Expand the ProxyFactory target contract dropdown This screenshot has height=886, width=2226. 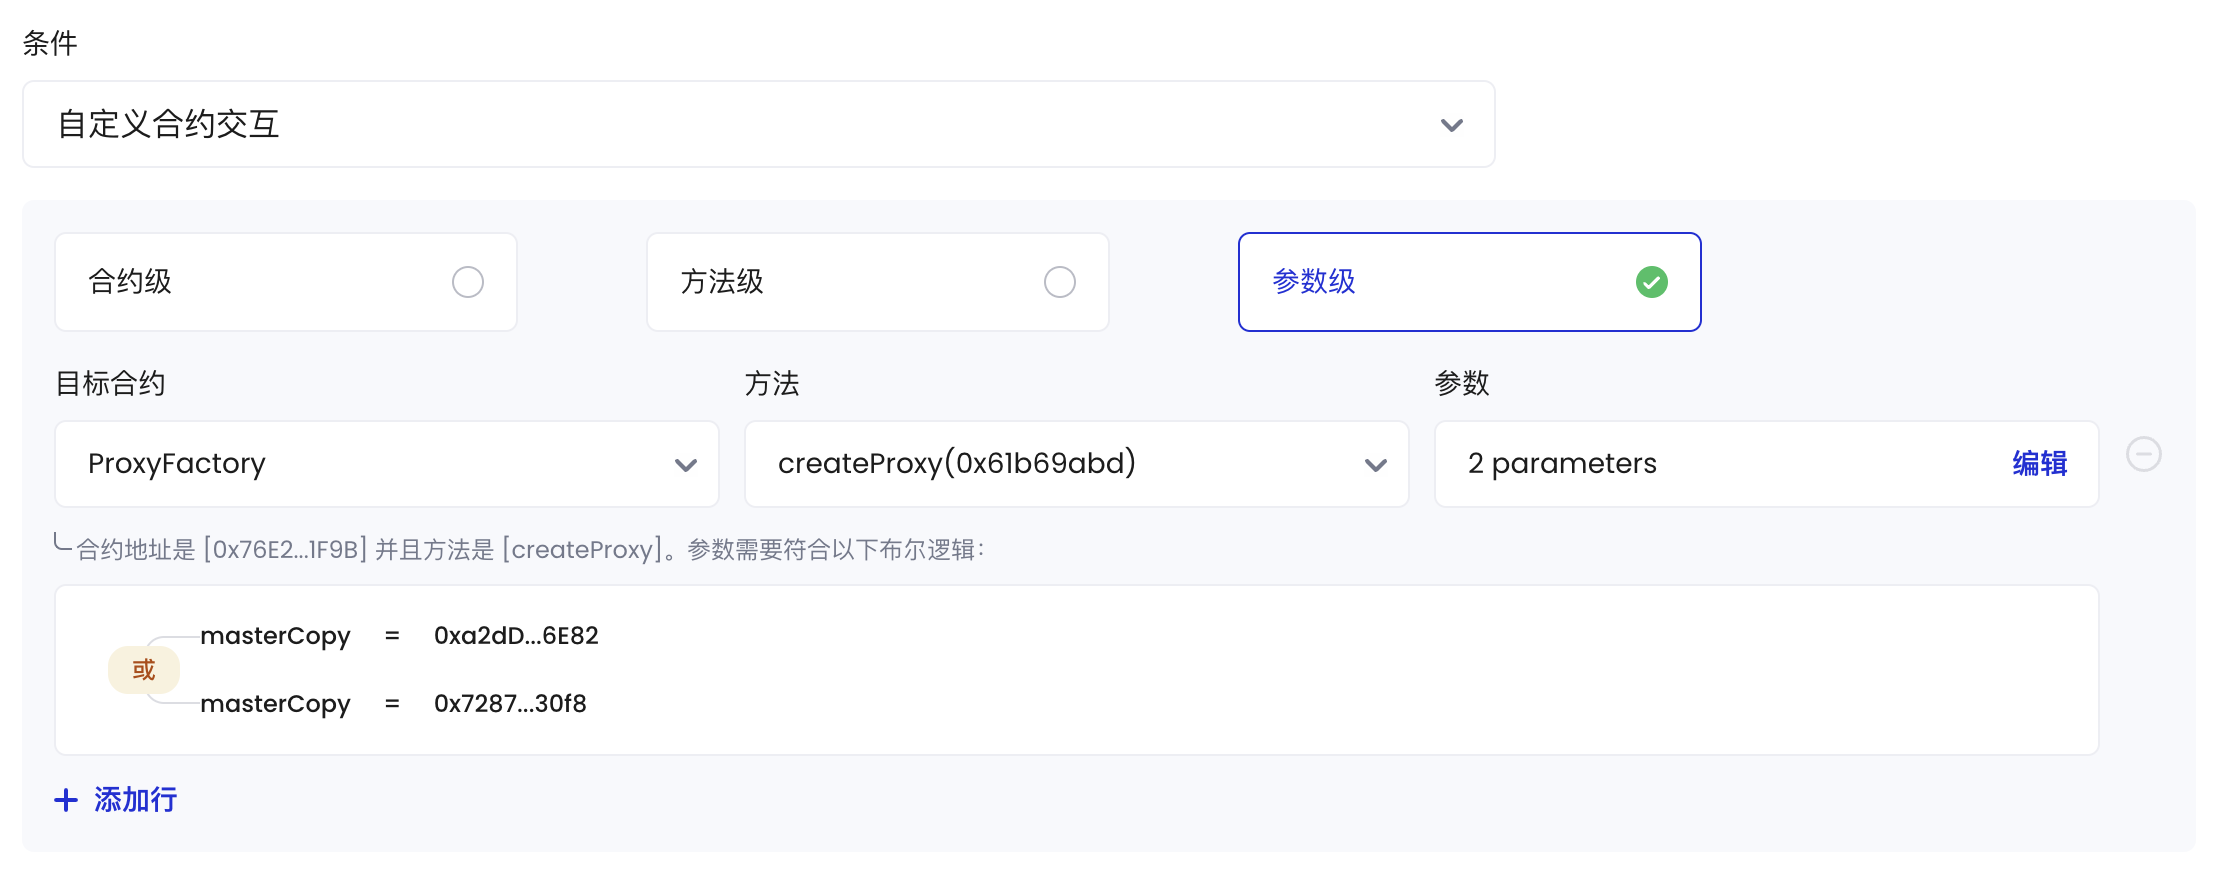pyautogui.click(x=387, y=464)
